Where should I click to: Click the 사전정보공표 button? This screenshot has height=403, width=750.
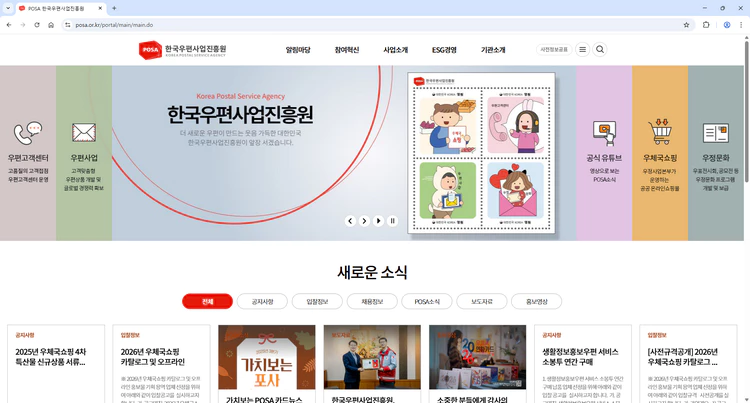[554, 49]
